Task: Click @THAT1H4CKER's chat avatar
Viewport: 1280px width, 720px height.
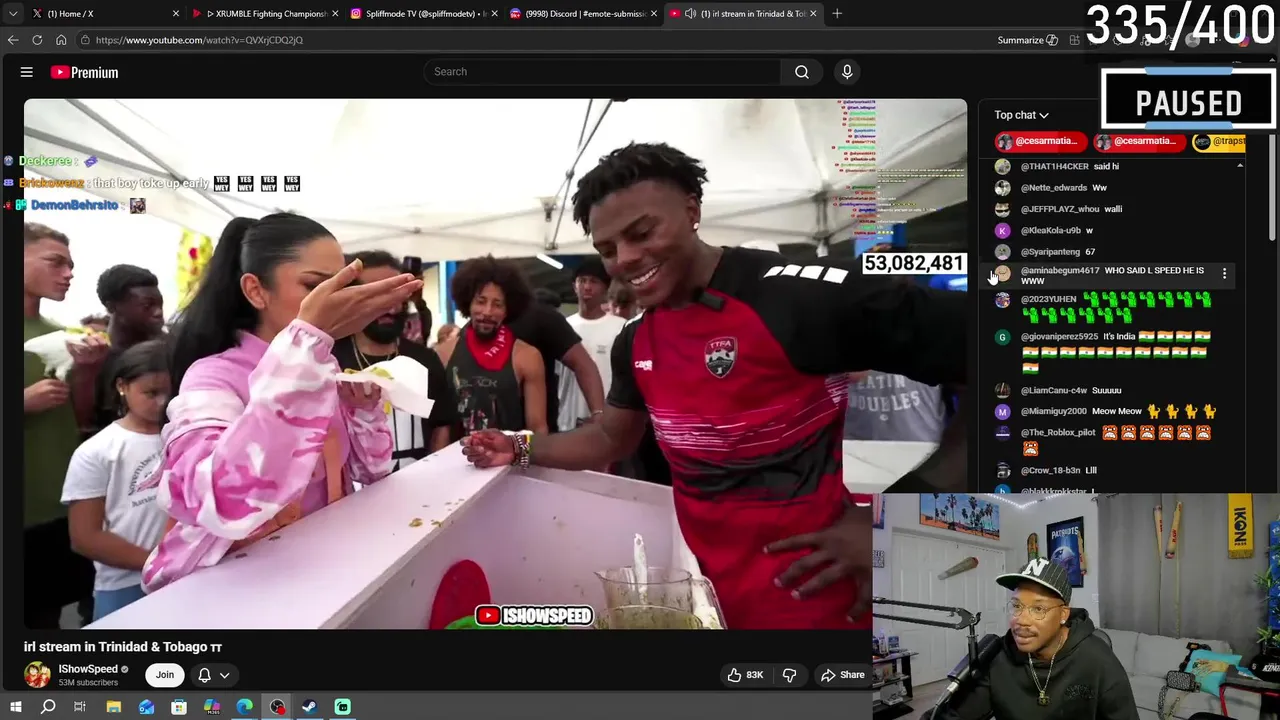Action: click(1002, 167)
